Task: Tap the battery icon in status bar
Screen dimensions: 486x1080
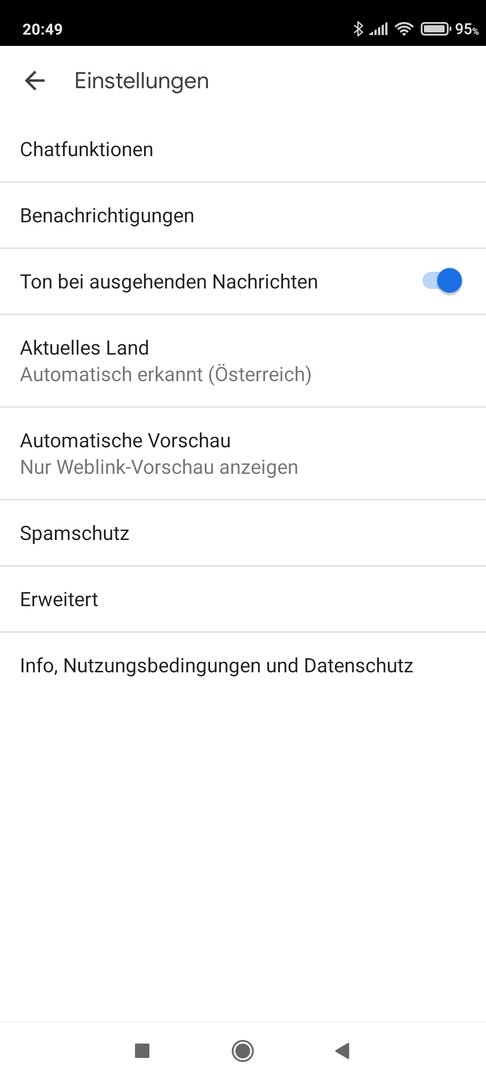Action: pos(435,29)
